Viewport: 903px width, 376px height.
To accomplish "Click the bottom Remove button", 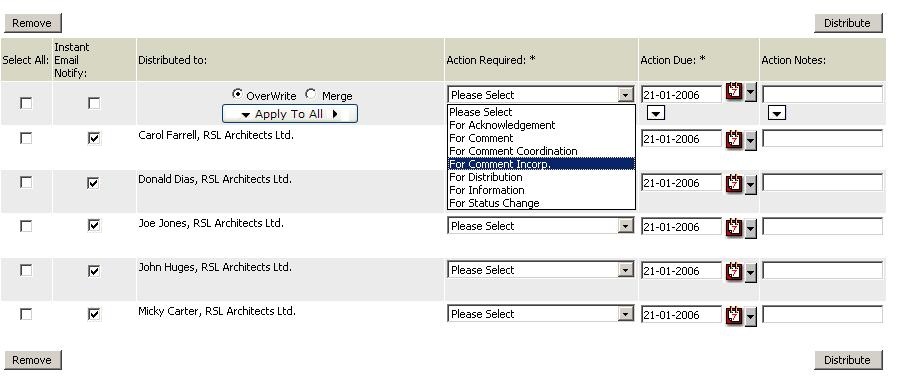I will click(32, 360).
